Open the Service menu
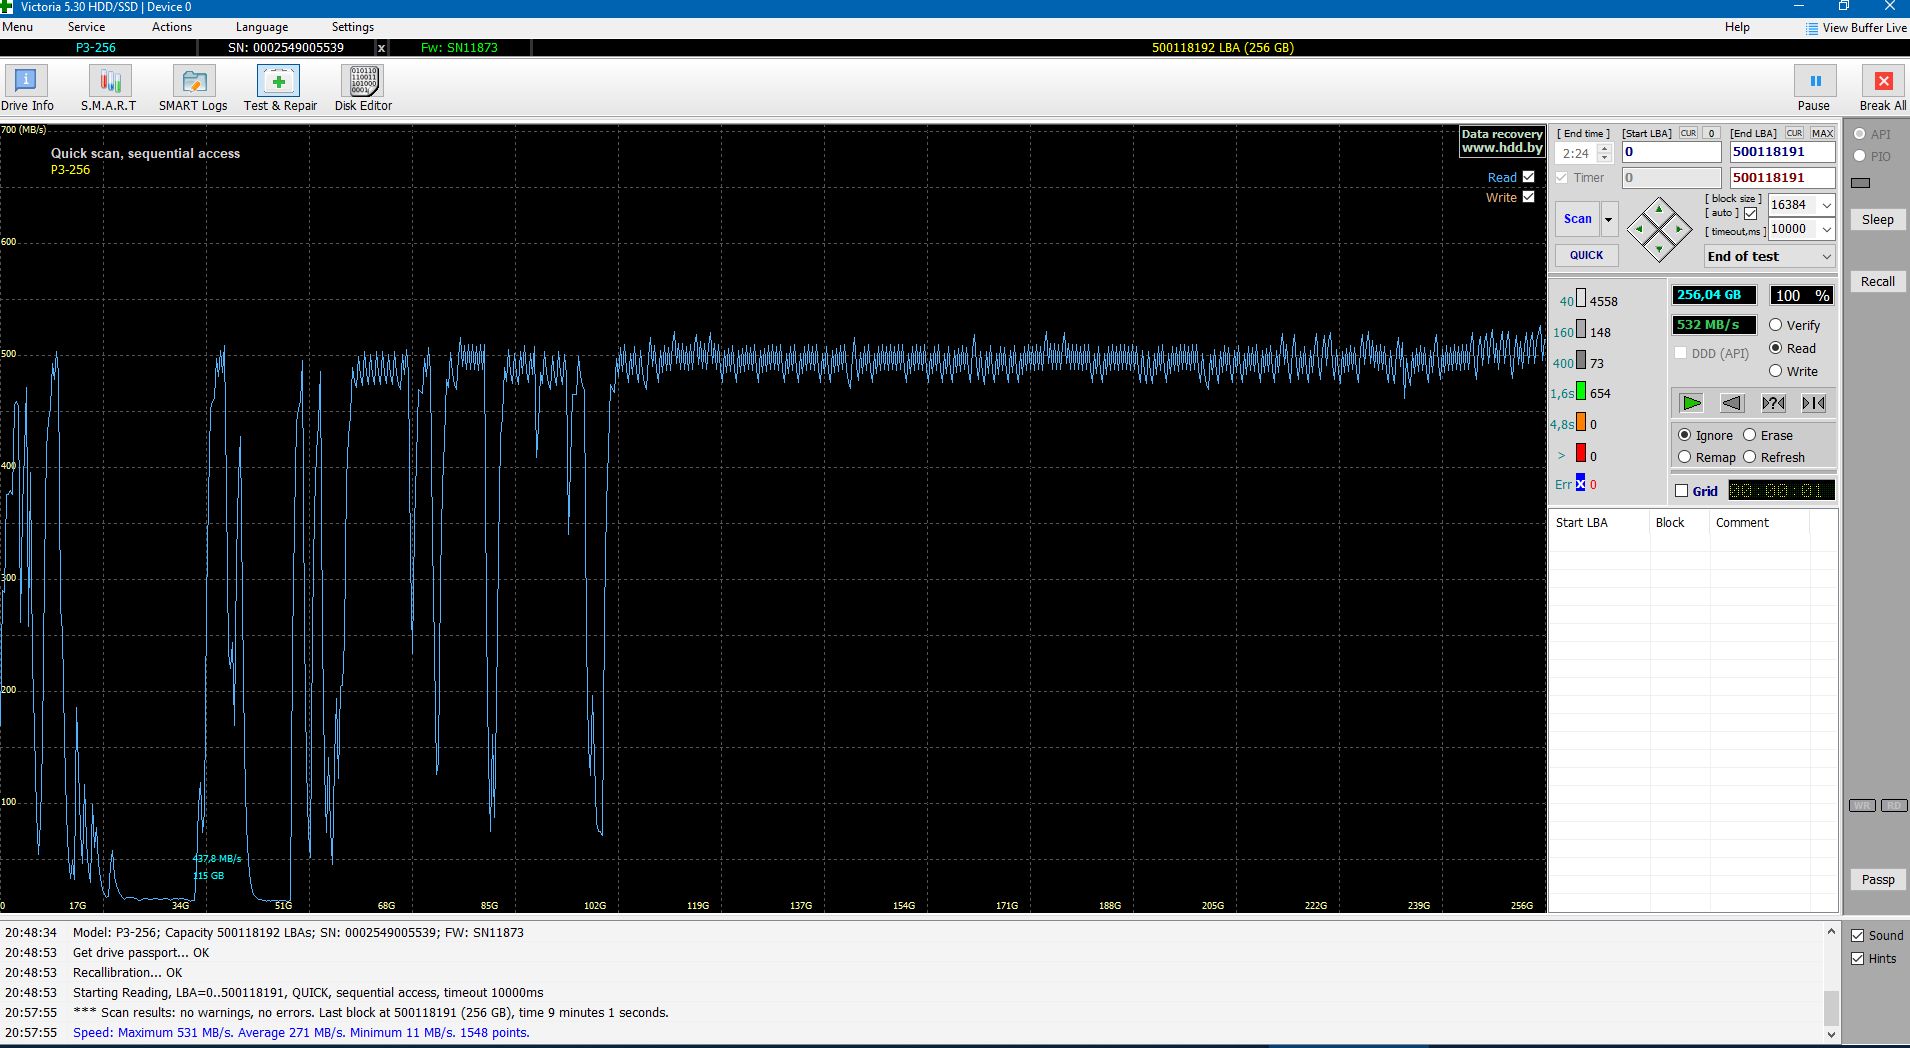 point(86,27)
